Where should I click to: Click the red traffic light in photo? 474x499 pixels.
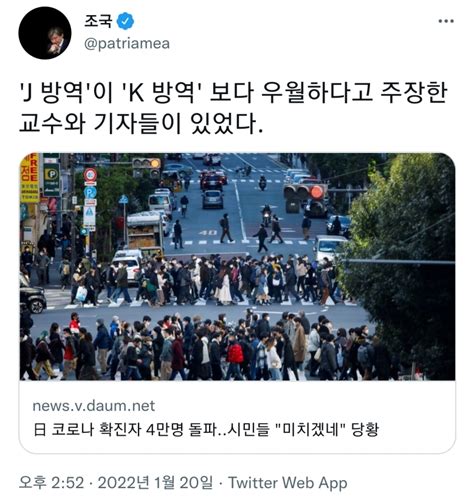click(x=316, y=192)
